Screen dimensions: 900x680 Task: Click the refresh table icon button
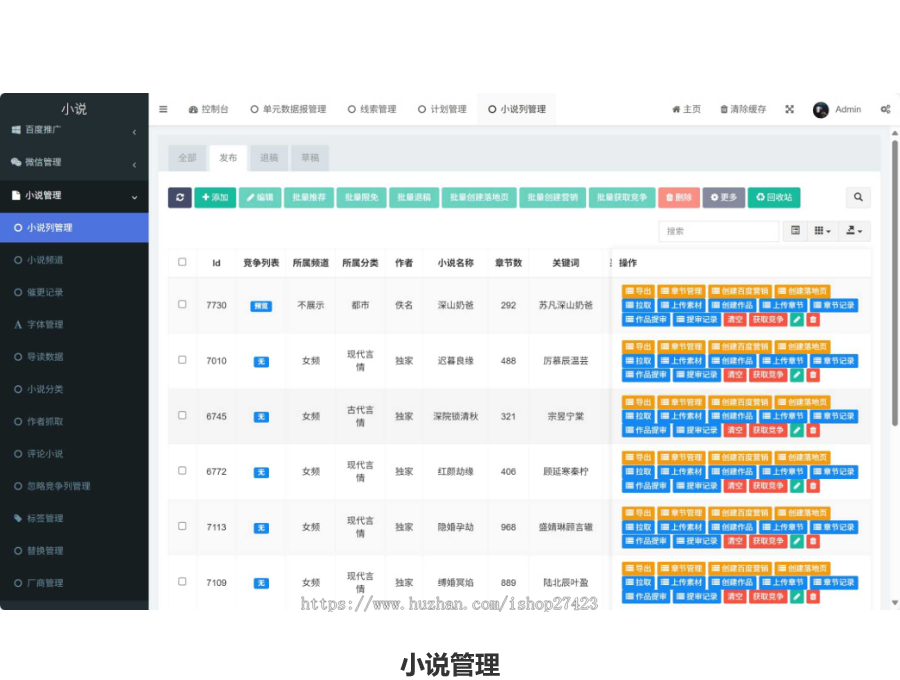(180, 197)
